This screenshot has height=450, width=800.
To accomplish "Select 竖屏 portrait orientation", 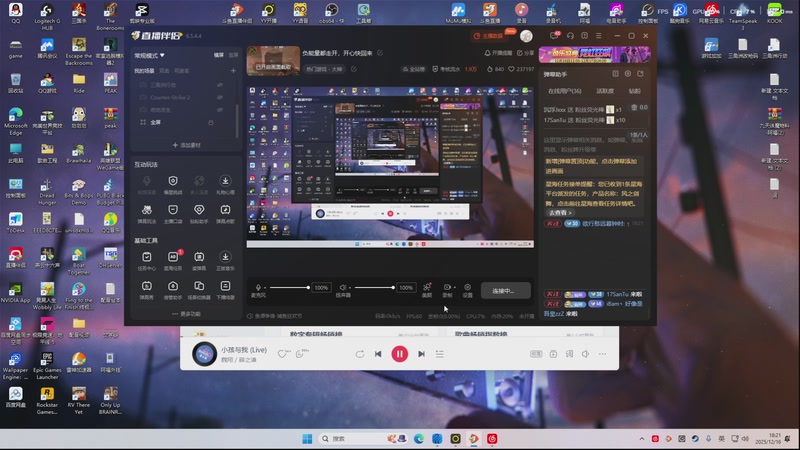I will click(x=233, y=55).
